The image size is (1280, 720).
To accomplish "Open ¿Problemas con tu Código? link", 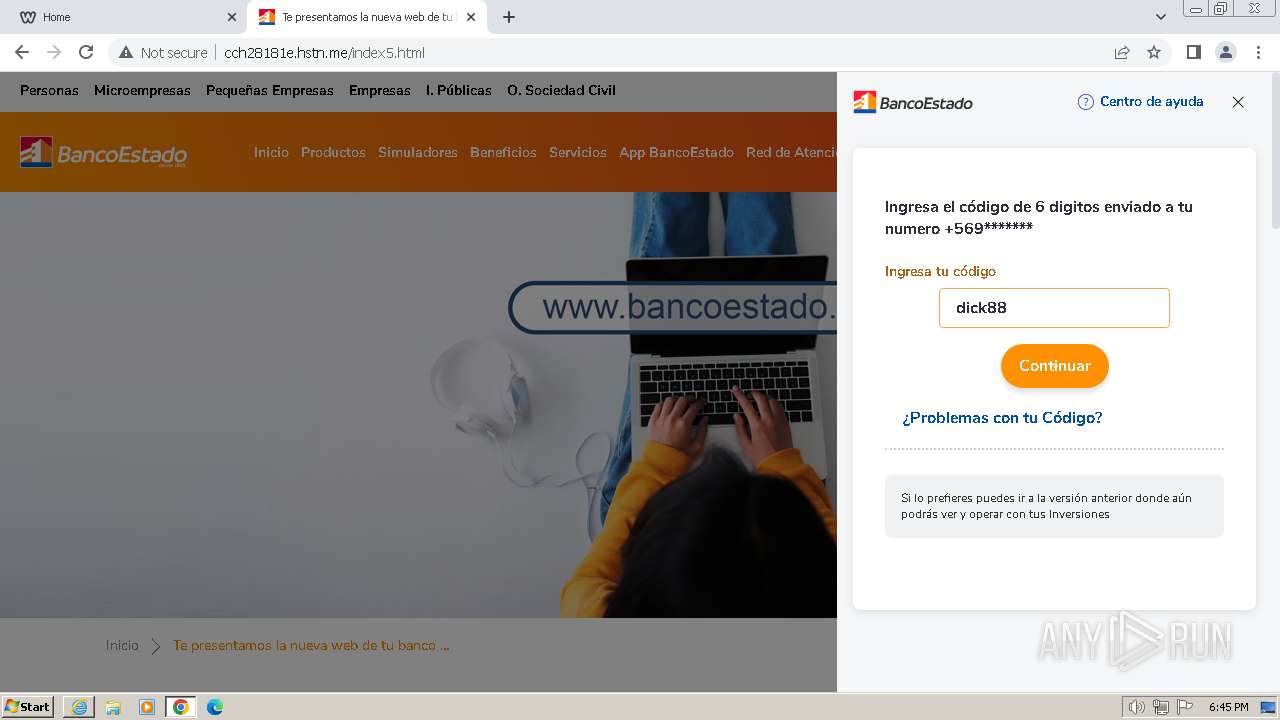I will pyautogui.click(x=1002, y=418).
